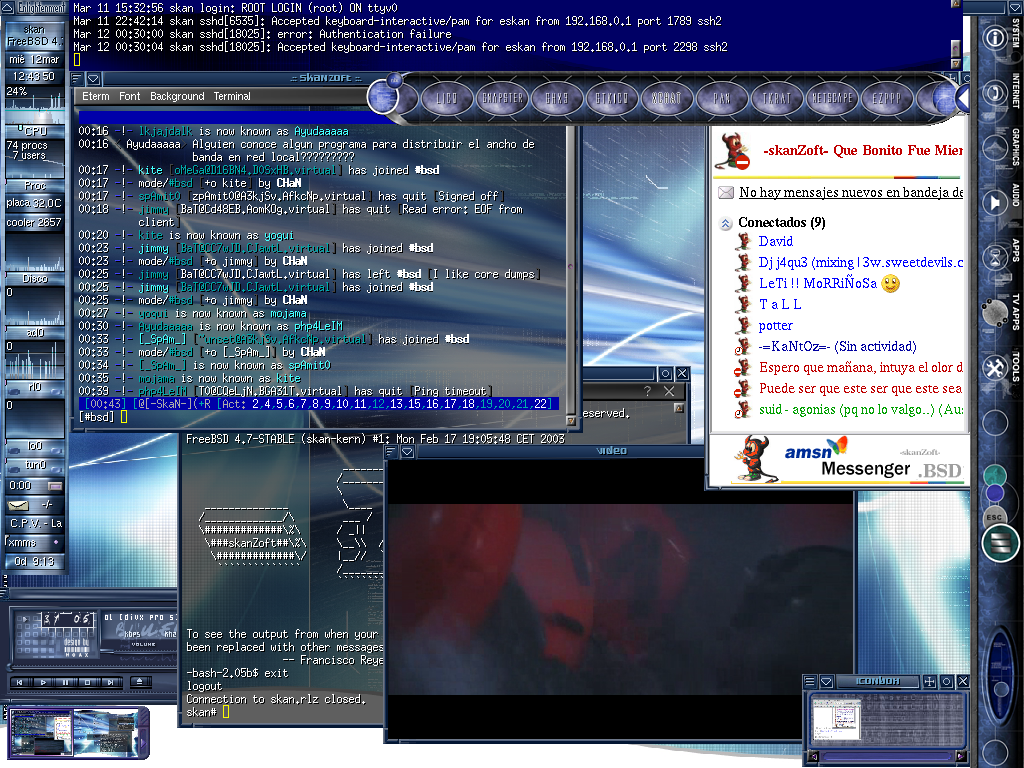Select the first desktop thumbnail in pager
The width and height of the screenshot is (1024, 768).
tap(40, 734)
